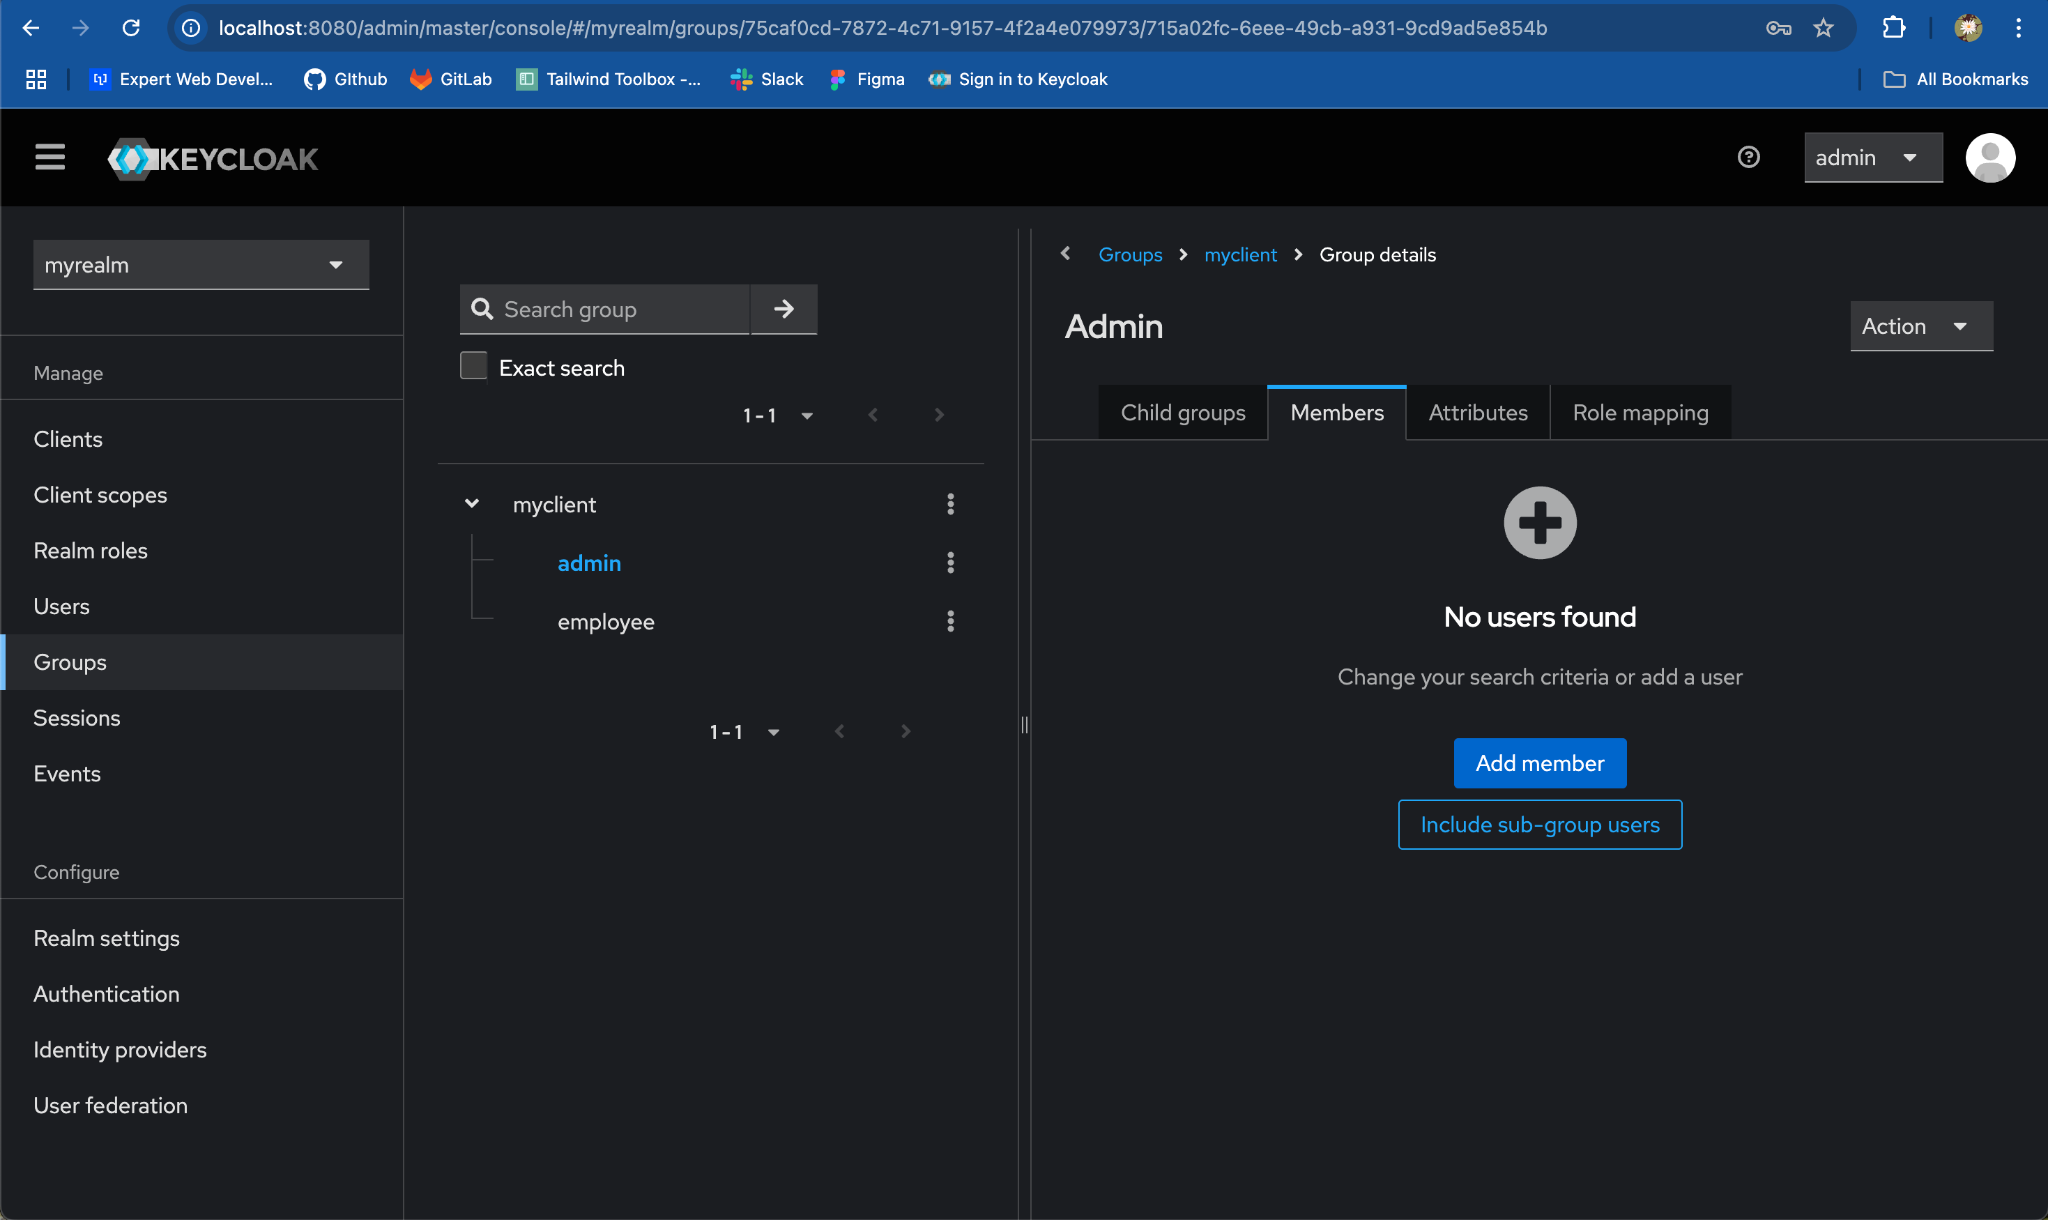Open kebab menu for admin subgroup
The height and width of the screenshot is (1220, 2048).
(950, 563)
